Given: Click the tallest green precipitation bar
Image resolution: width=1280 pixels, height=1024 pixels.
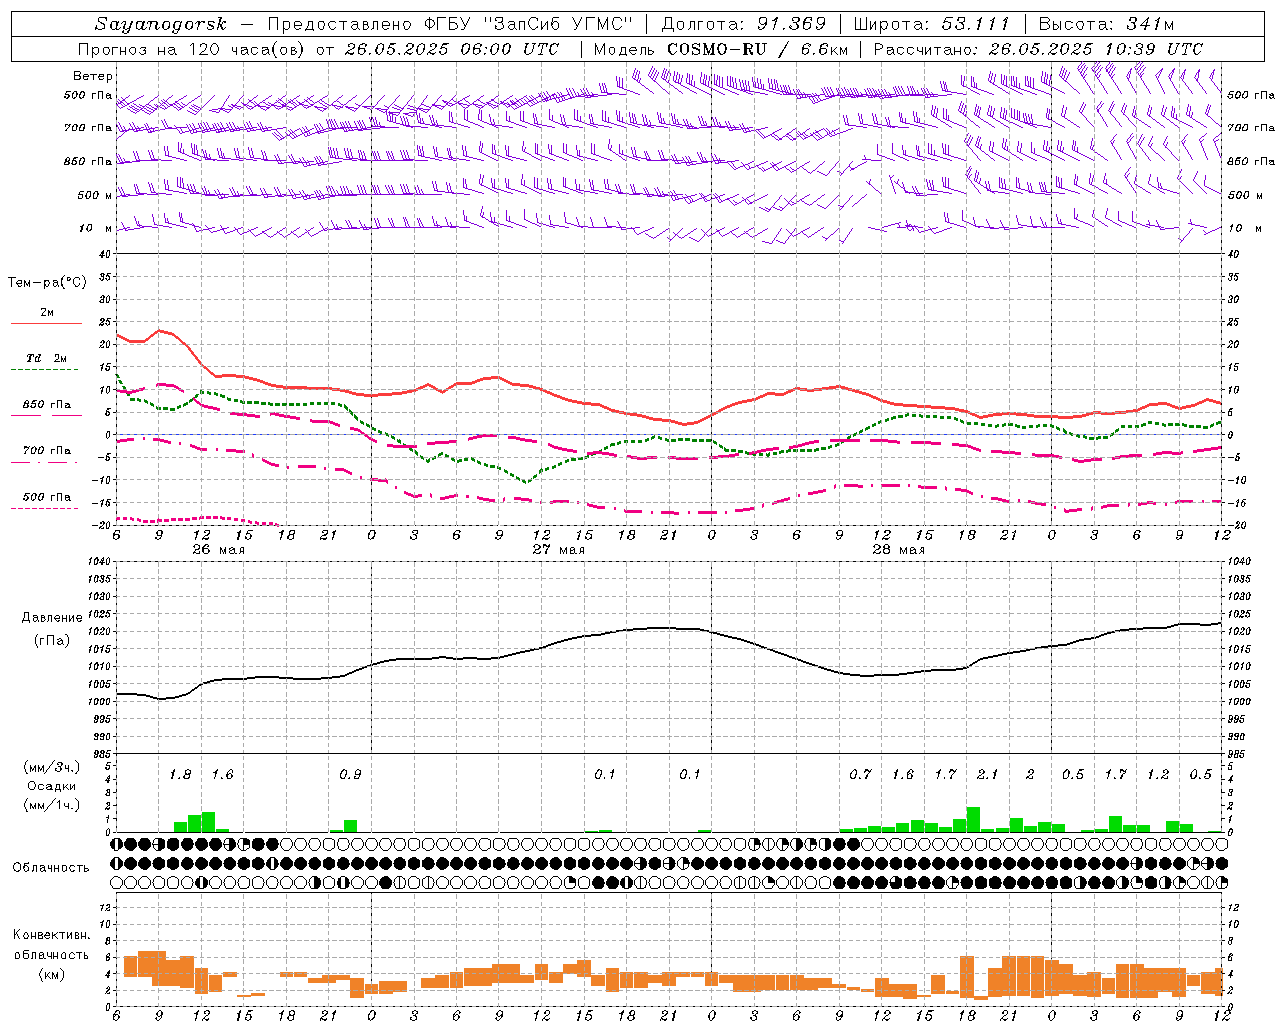Looking at the screenshot, I should 973,819.
